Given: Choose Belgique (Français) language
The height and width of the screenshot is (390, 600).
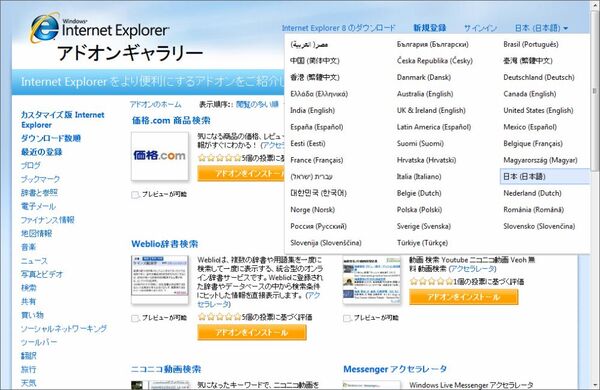Looking at the screenshot, I should click(x=533, y=144).
